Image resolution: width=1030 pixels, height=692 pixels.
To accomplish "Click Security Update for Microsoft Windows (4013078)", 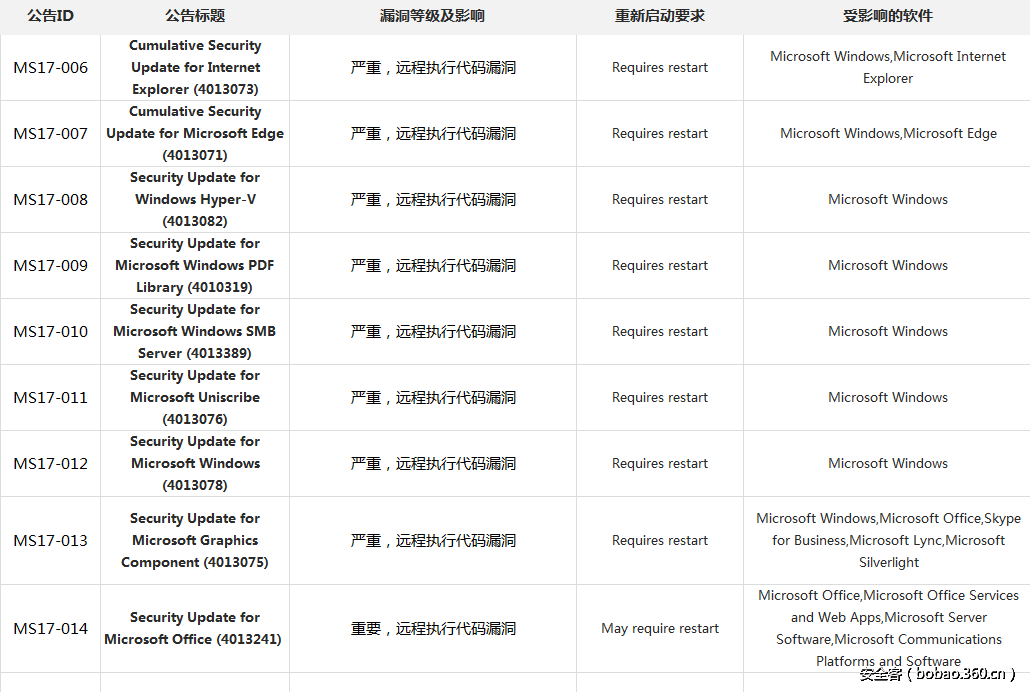I will [195, 463].
